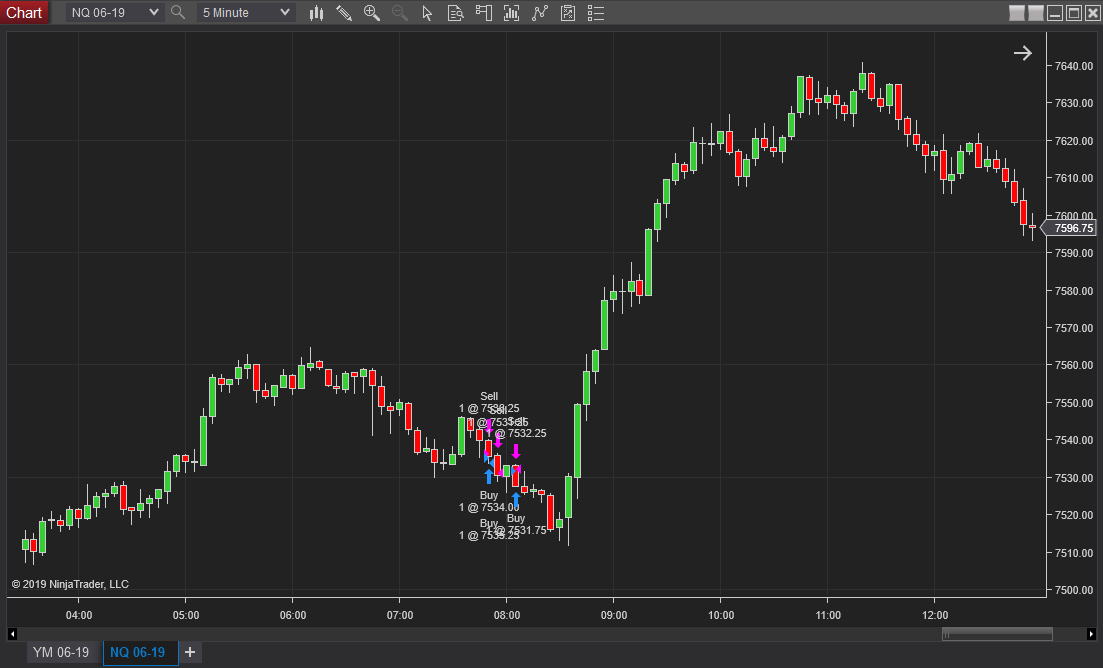Open the instrument search magnifier
The height and width of the screenshot is (668, 1103).
tap(178, 13)
